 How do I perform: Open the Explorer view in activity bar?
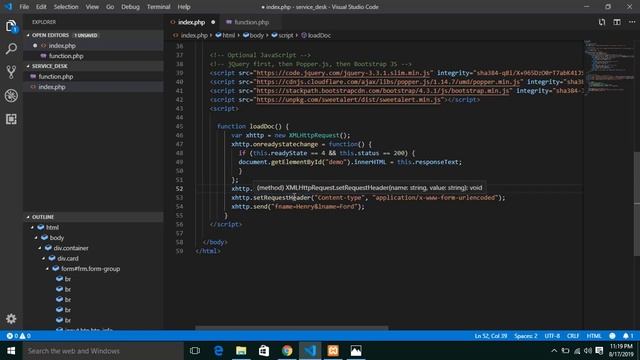[11, 27]
